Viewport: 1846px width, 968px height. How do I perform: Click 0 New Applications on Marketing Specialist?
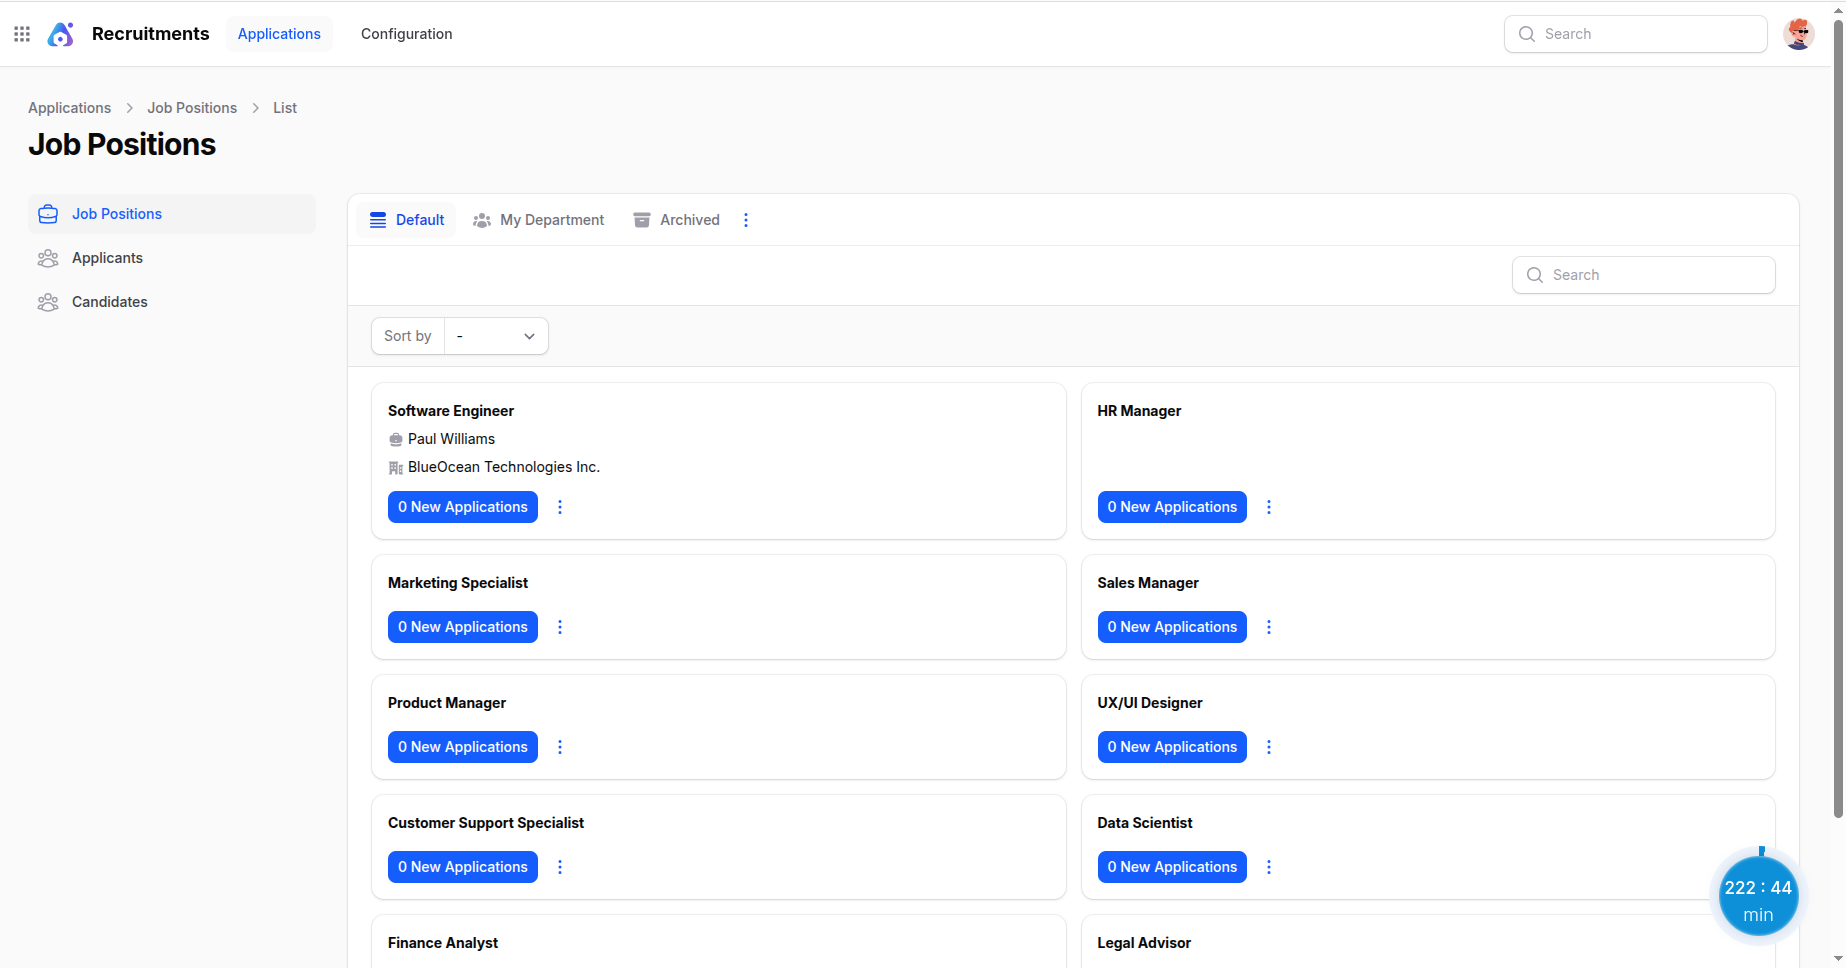[462, 627]
